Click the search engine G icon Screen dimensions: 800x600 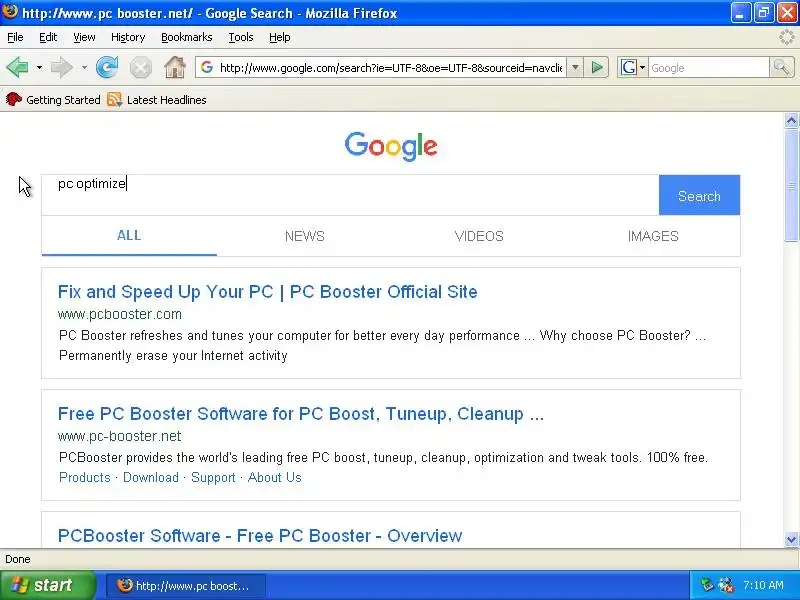(x=629, y=67)
